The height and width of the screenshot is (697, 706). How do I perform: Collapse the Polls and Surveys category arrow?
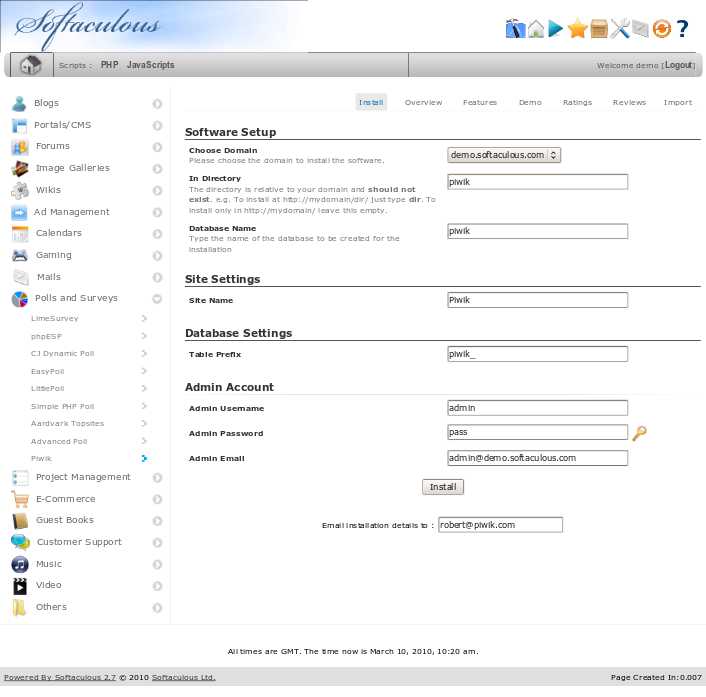(157, 299)
